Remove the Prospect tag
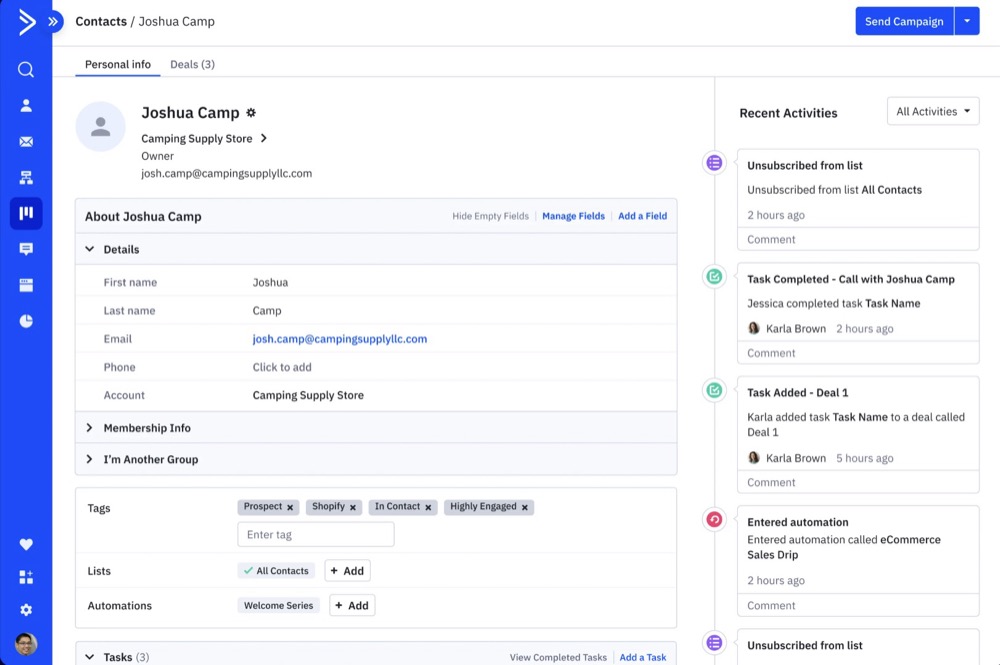The height and width of the screenshot is (665, 1000). 290,508
